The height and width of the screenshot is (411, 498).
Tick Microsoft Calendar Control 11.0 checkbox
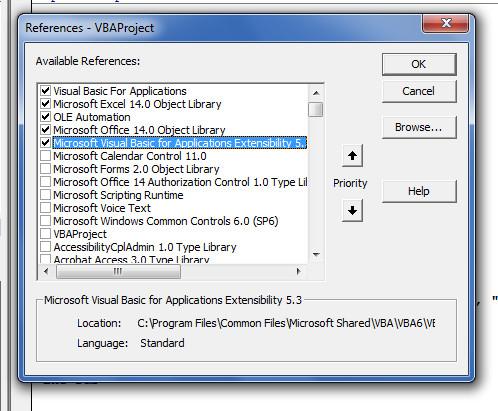(x=45, y=156)
